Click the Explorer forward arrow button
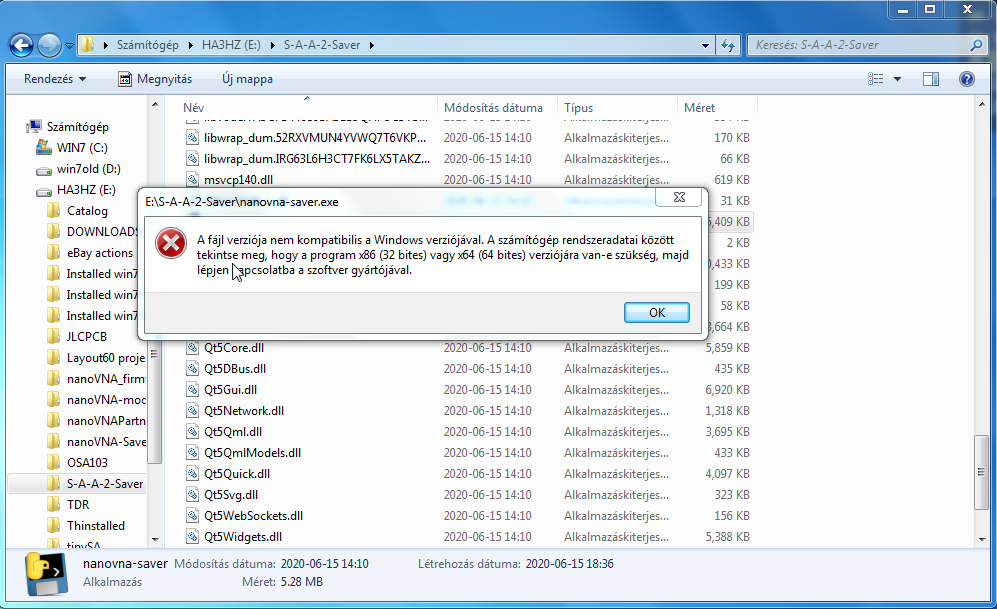The height and width of the screenshot is (609, 997). point(49,45)
